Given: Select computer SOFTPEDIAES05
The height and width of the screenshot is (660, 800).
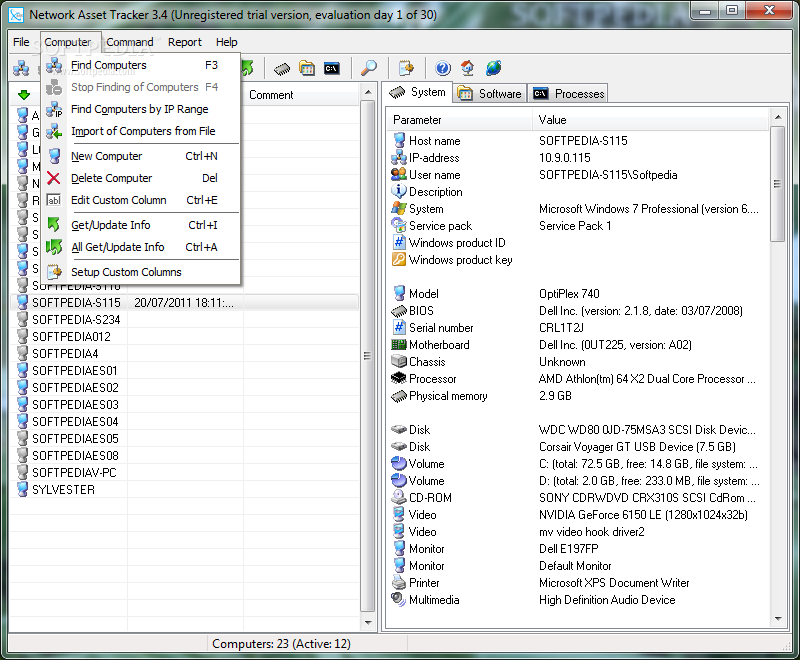Looking at the screenshot, I should click(x=75, y=439).
